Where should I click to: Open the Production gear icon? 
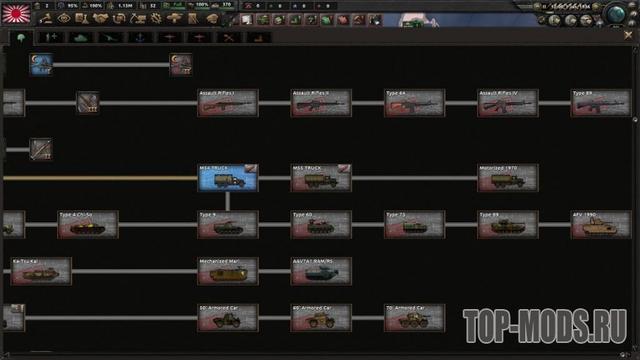[156, 18]
